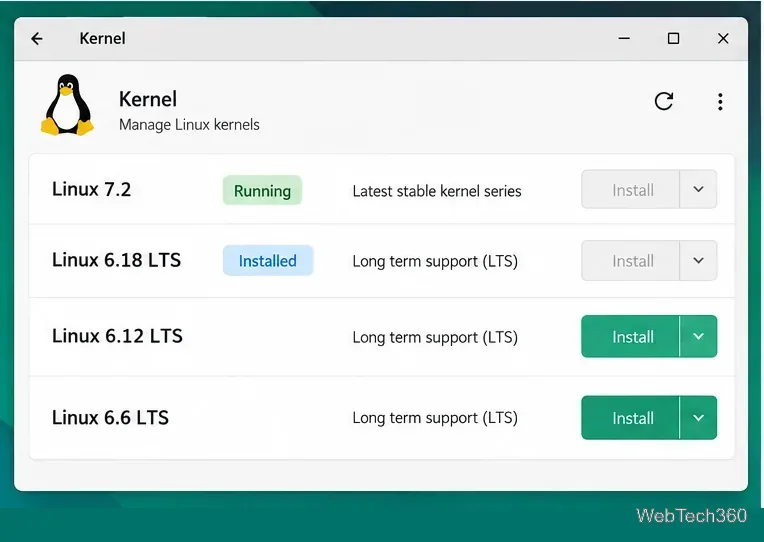Go back using the arrow beside Kernel title
The width and height of the screenshot is (764, 542).
coord(37,39)
